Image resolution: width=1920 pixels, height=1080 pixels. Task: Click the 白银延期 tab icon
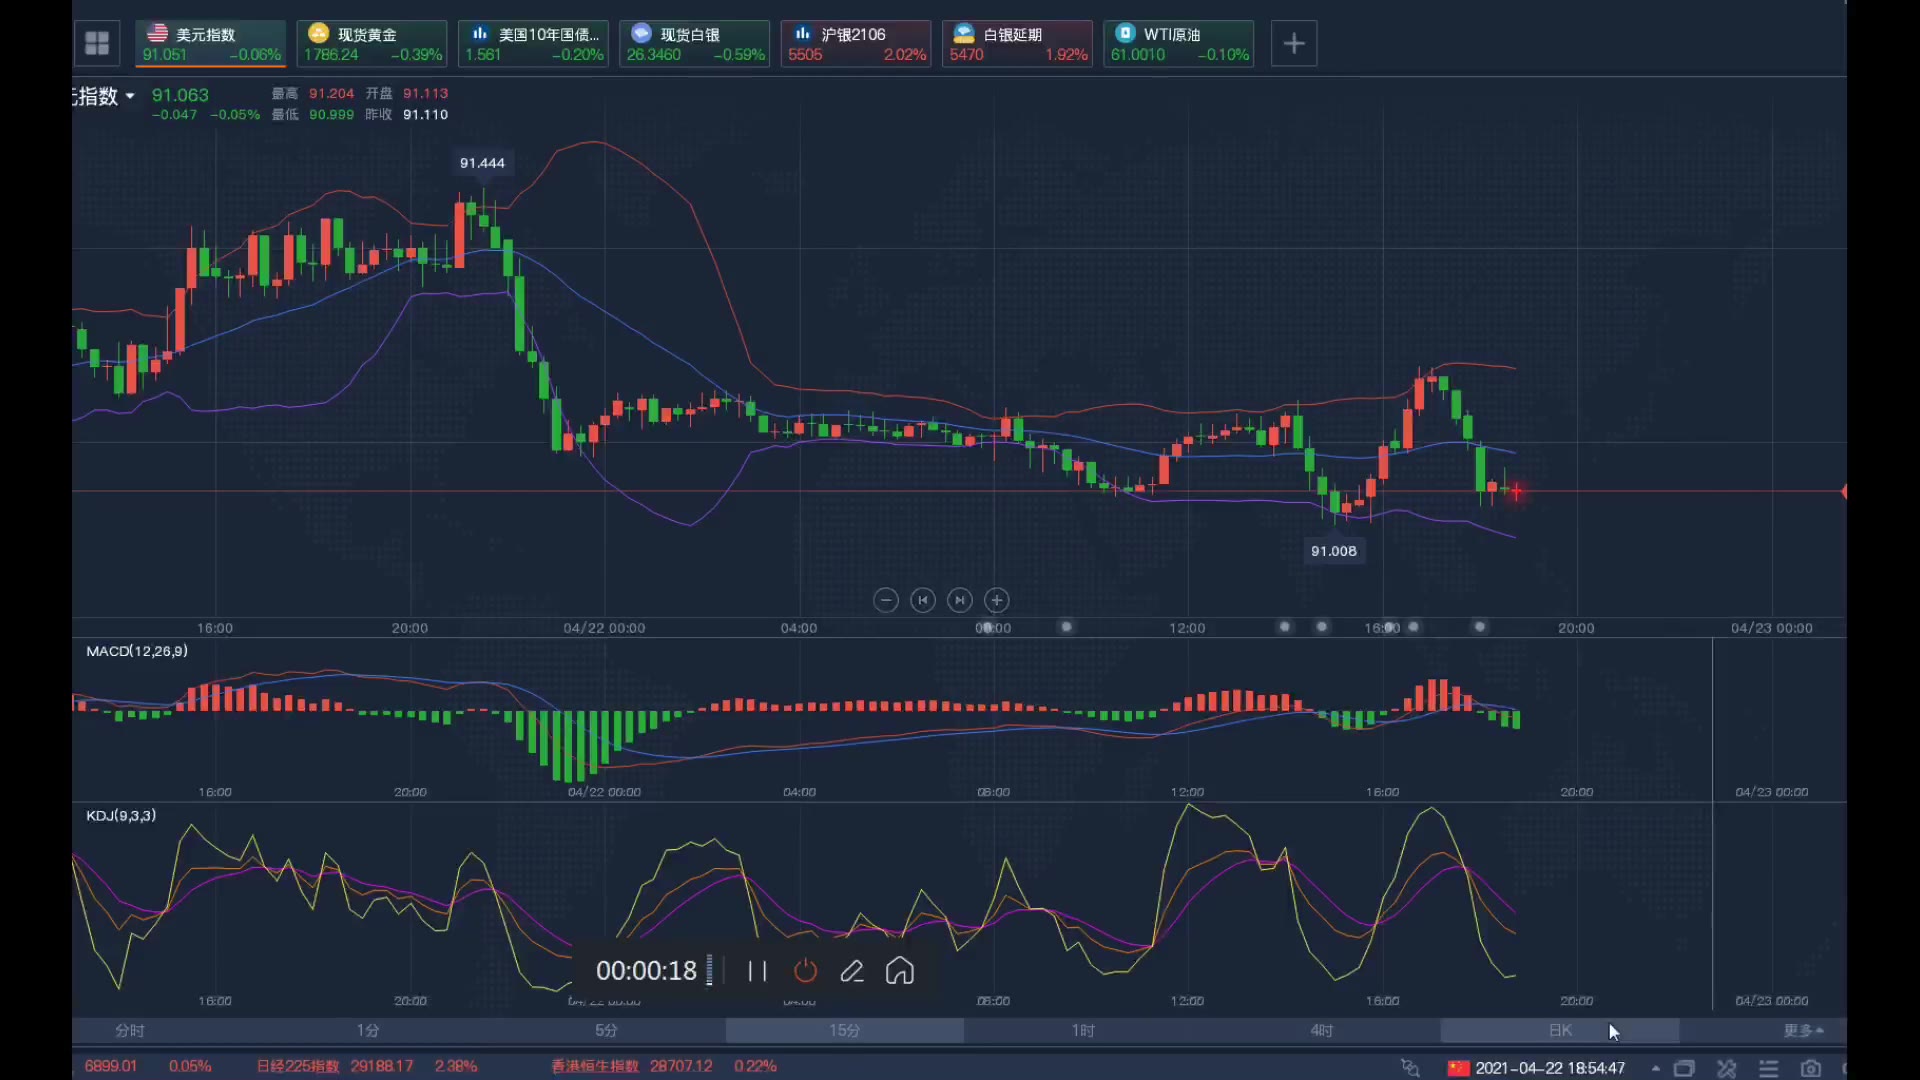(964, 33)
